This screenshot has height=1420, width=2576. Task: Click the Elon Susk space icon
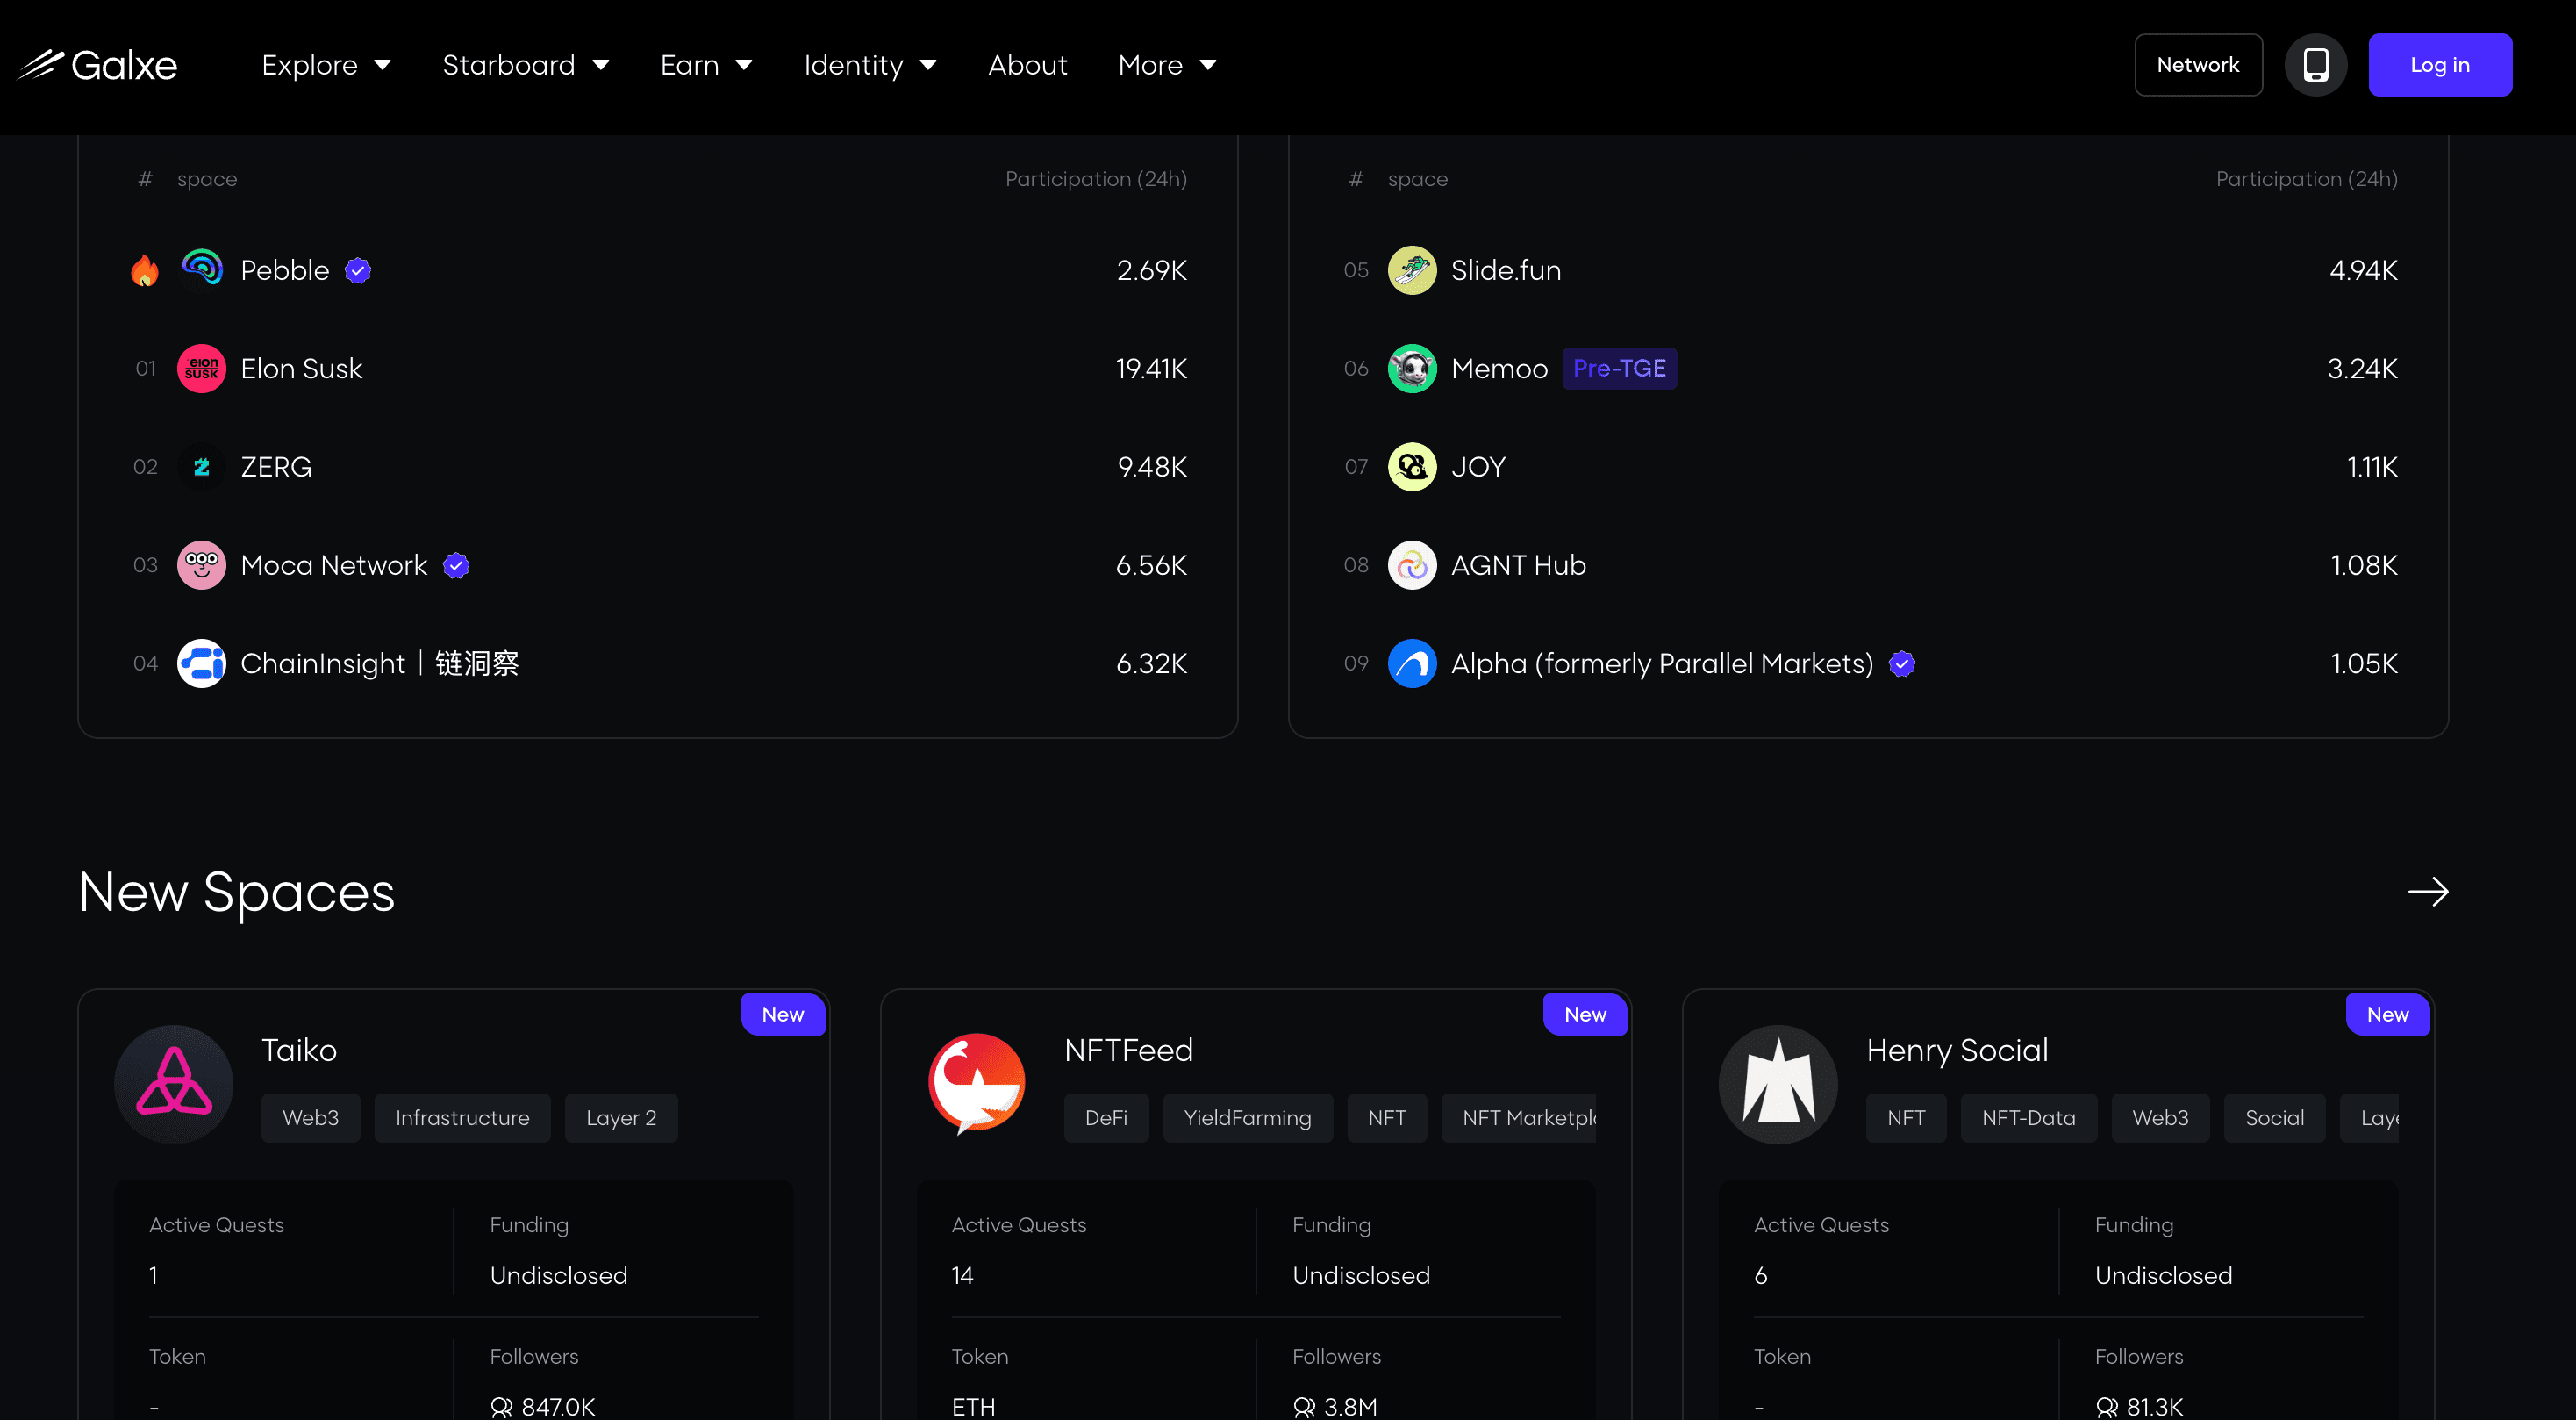pos(201,368)
